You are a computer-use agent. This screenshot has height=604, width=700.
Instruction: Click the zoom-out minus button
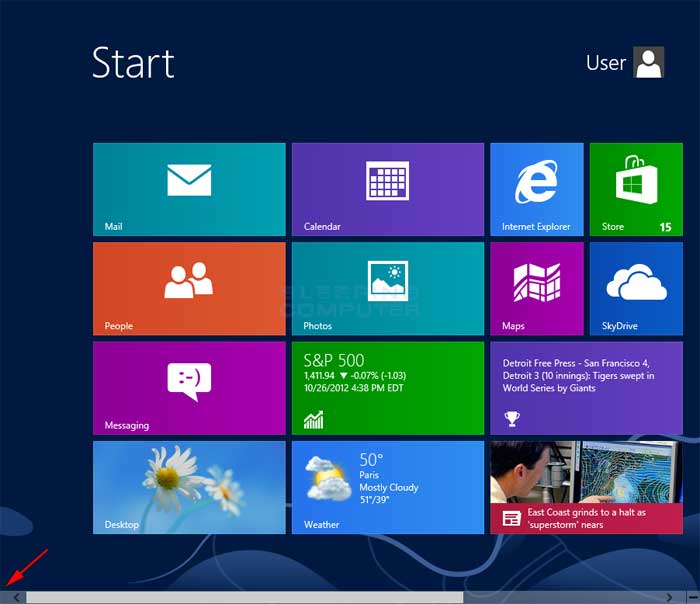tap(693, 597)
